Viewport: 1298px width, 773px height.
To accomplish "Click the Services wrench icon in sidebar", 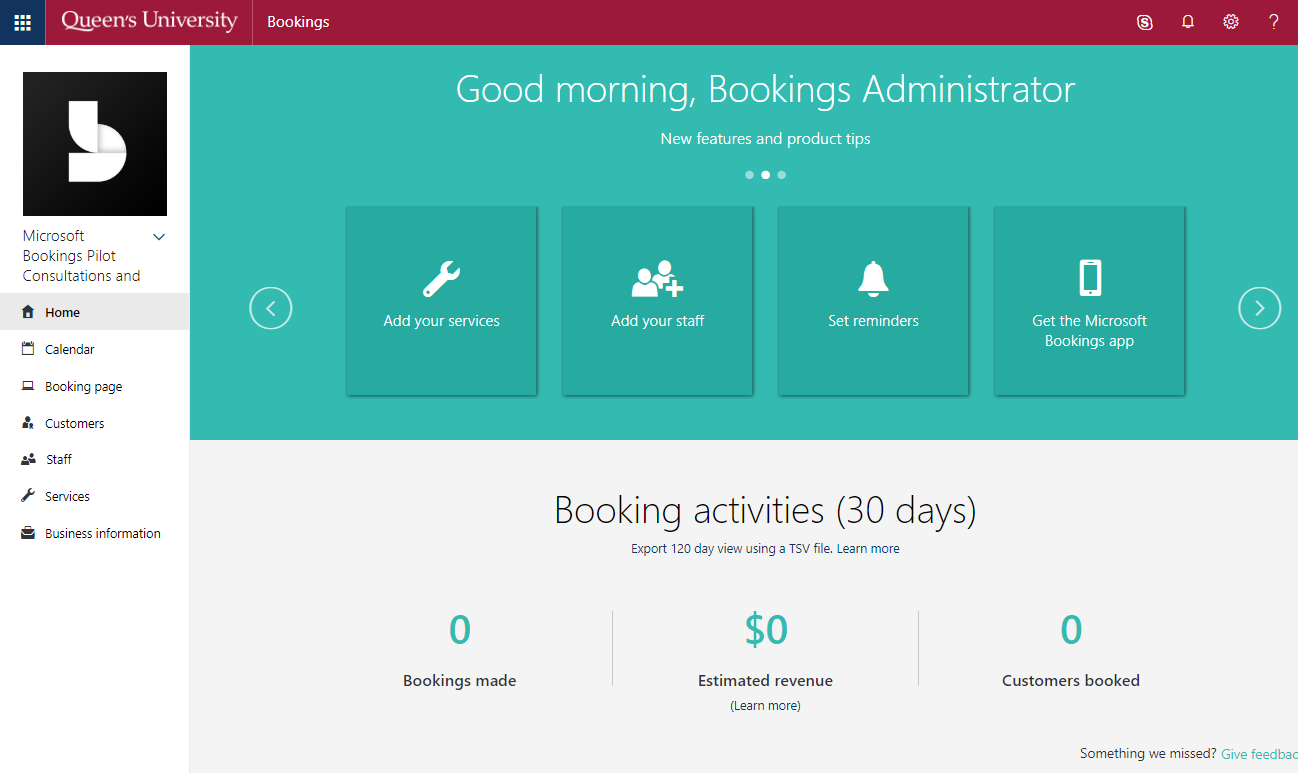I will coord(28,496).
